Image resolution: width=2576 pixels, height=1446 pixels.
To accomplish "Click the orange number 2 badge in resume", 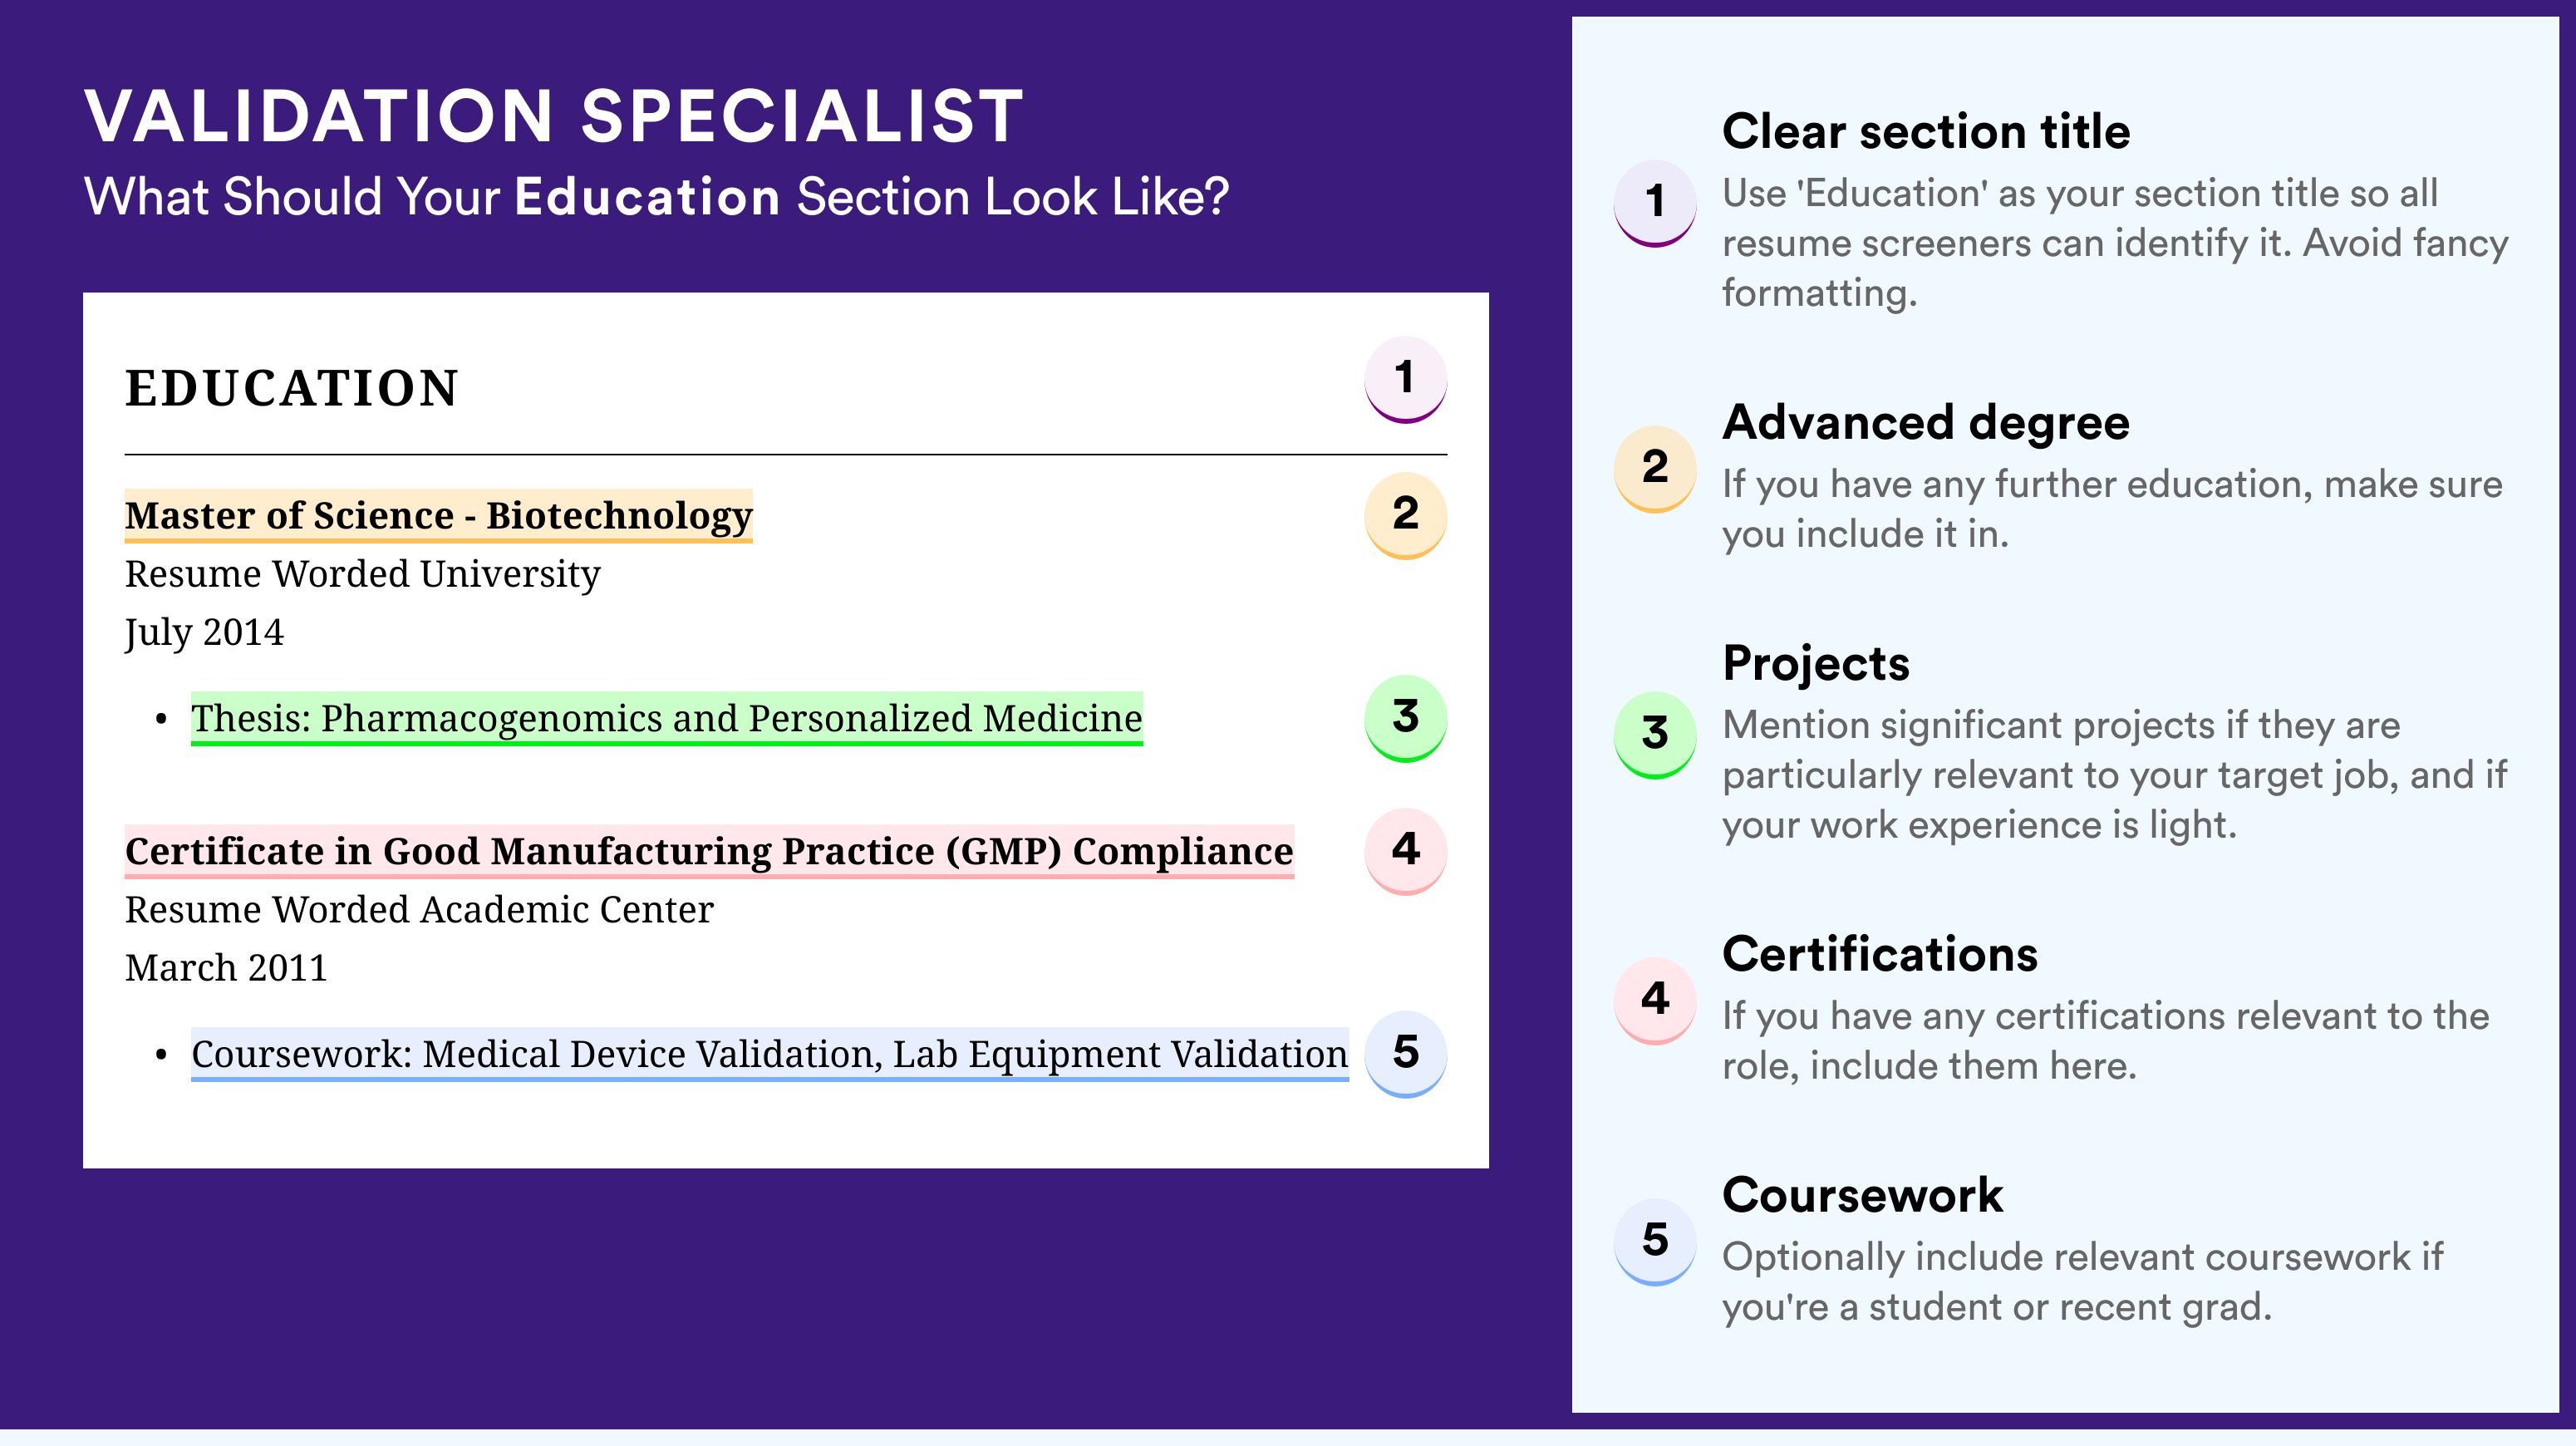I will pos(1405,514).
